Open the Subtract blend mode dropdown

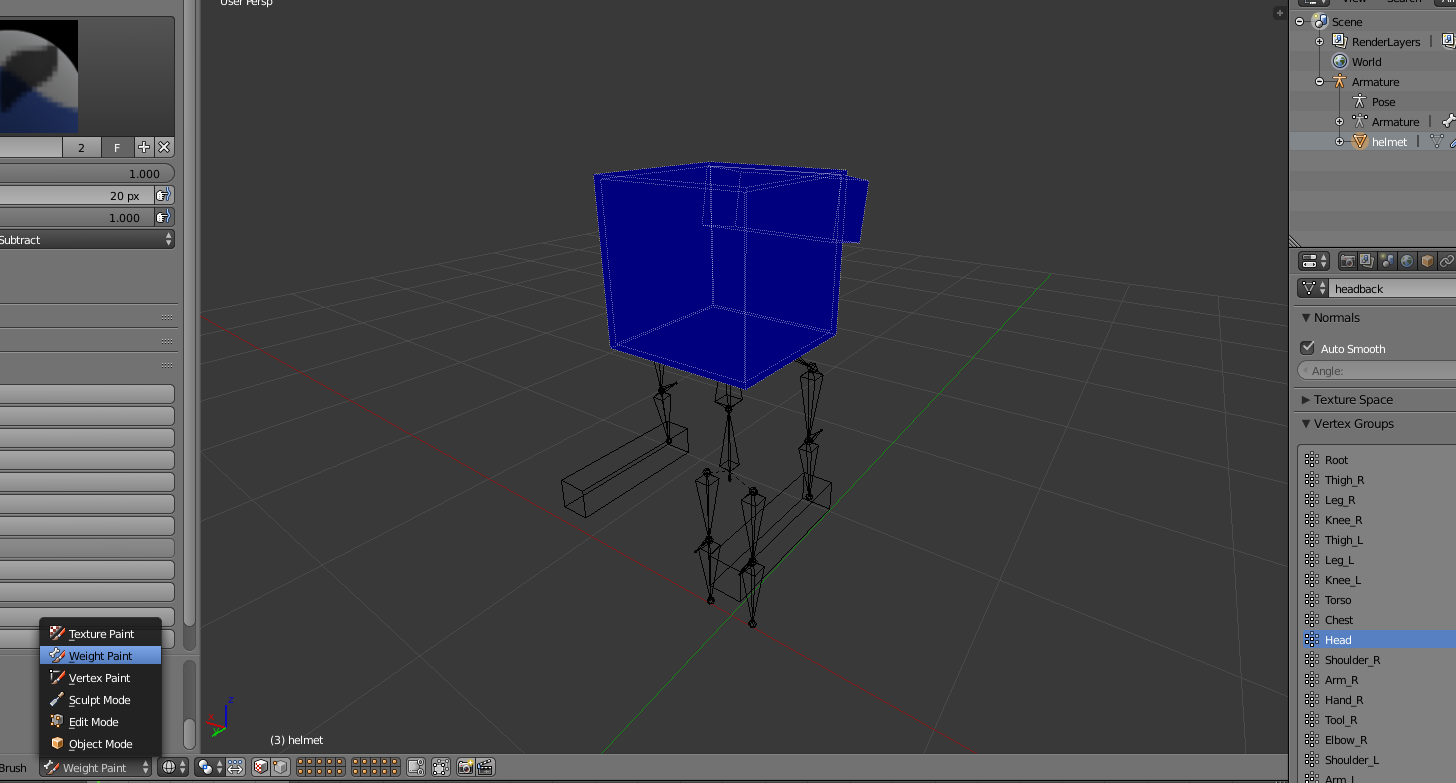[x=87, y=240]
